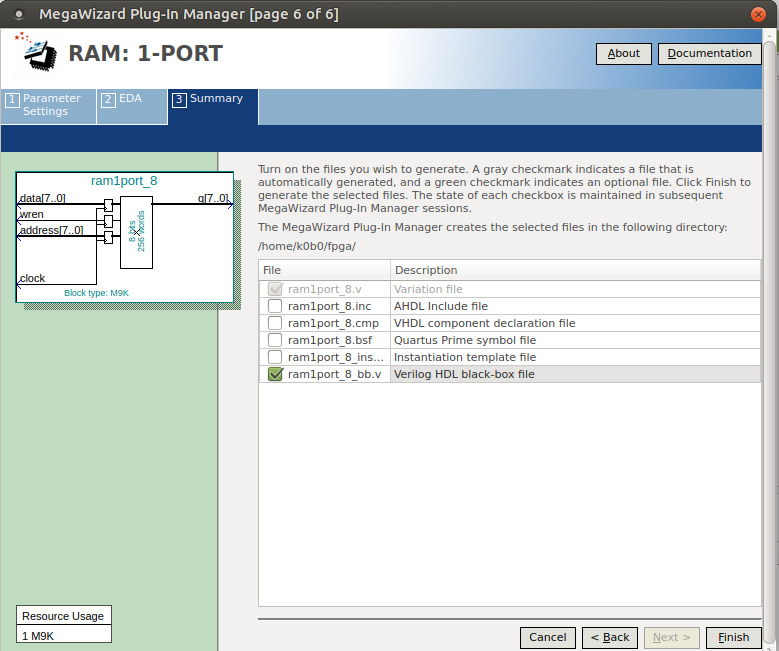Click the 8 bits 256 words memory block

click(137, 232)
